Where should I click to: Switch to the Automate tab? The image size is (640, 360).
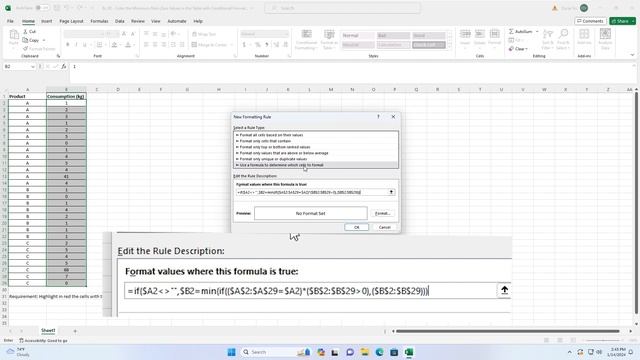pyautogui.click(x=177, y=21)
